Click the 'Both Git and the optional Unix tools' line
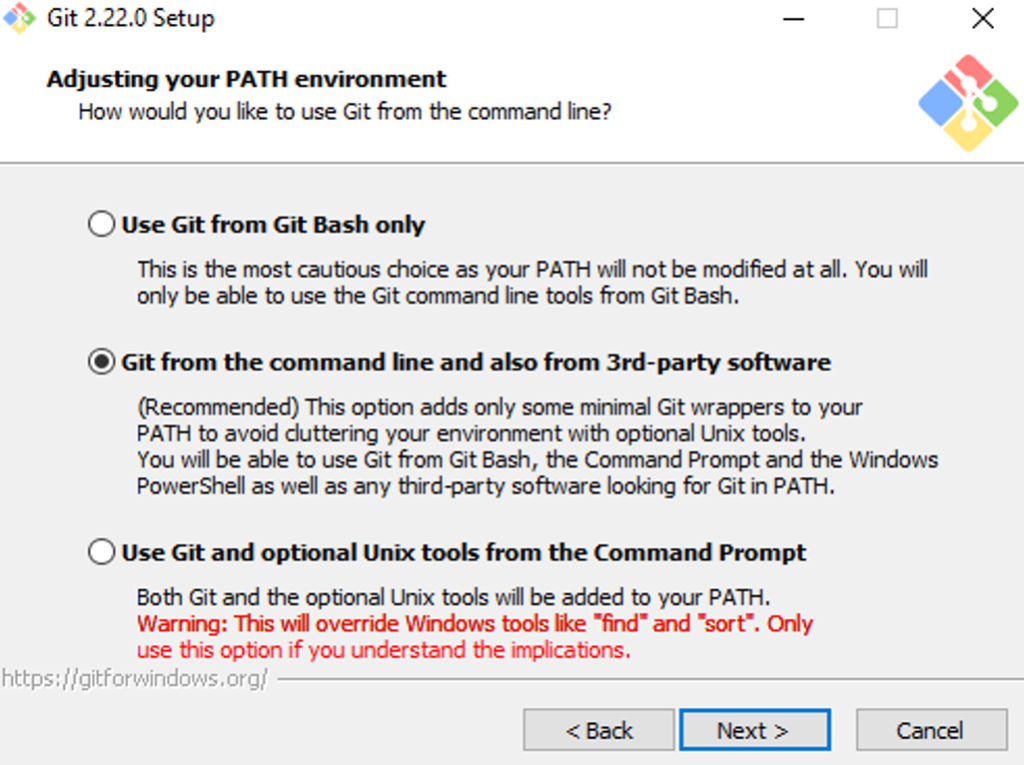The height and width of the screenshot is (765, 1024). click(453, 597)
